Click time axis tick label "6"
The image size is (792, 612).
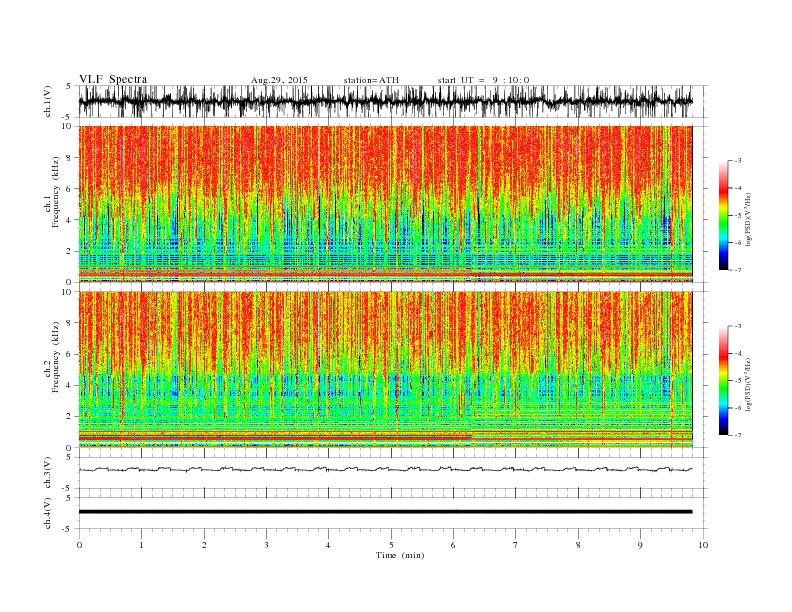(454, 545)
